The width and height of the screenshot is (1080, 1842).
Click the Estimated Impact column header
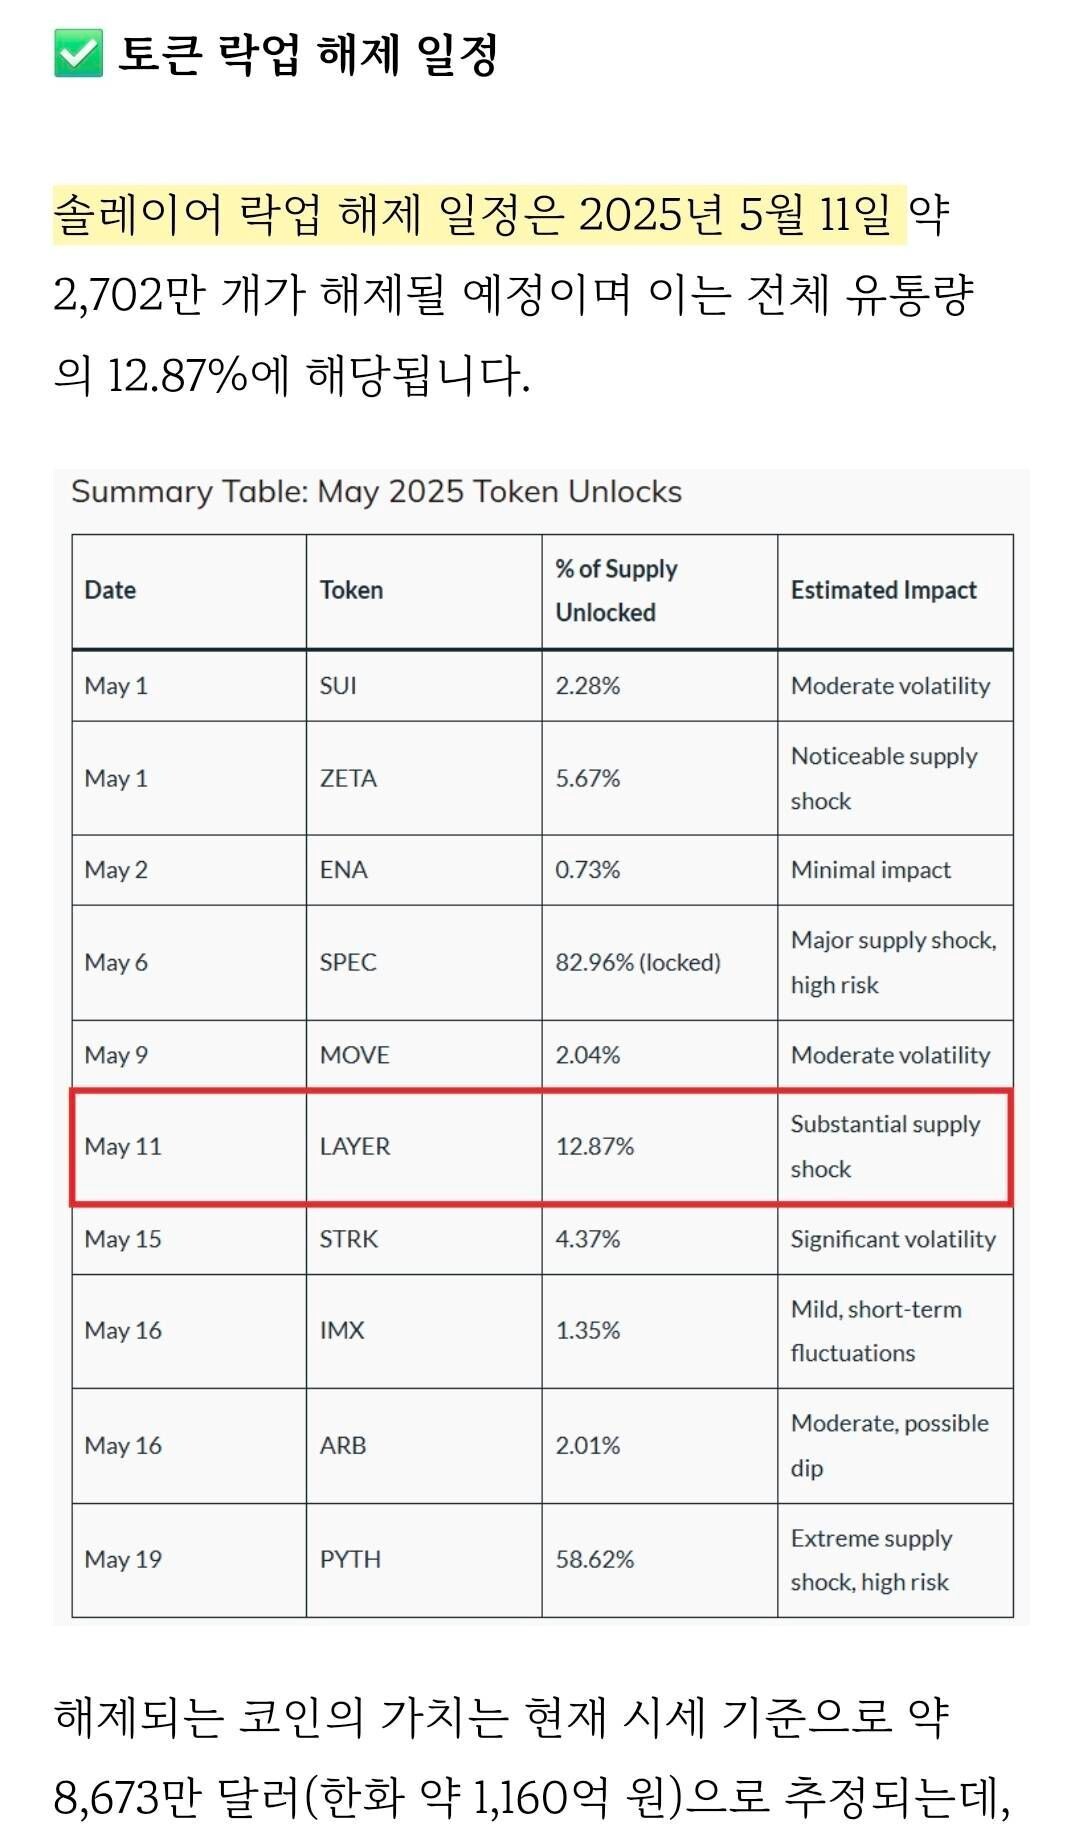tap(884, 590)
